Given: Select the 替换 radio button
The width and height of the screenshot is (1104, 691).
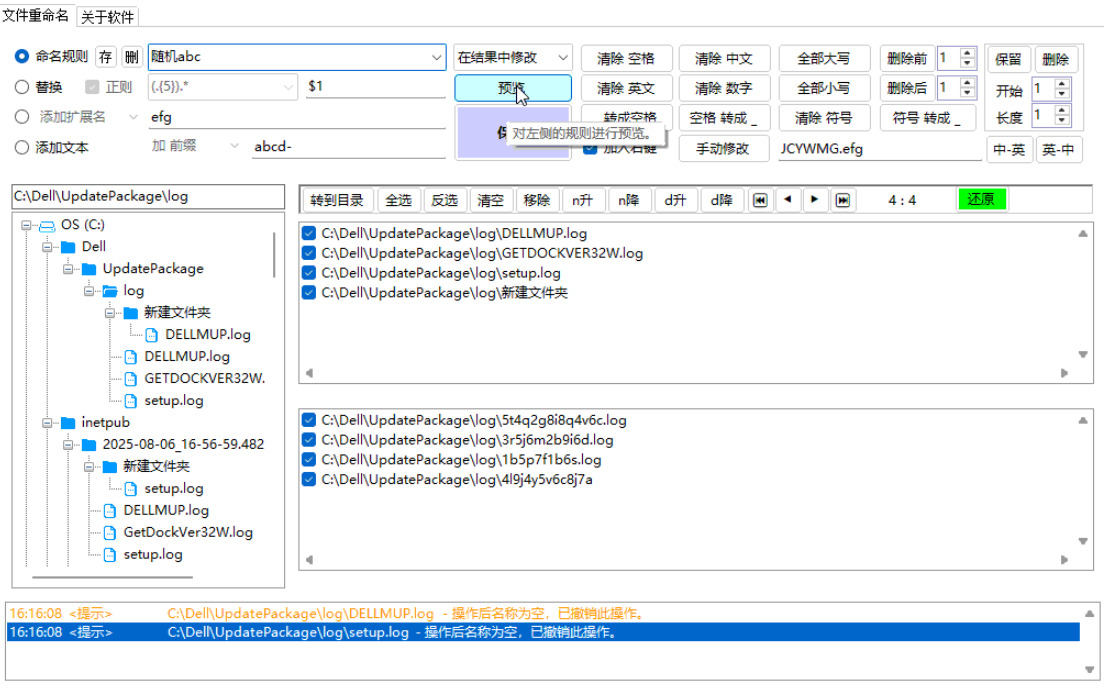Looking at the screenshot, I should coord(22,87).
